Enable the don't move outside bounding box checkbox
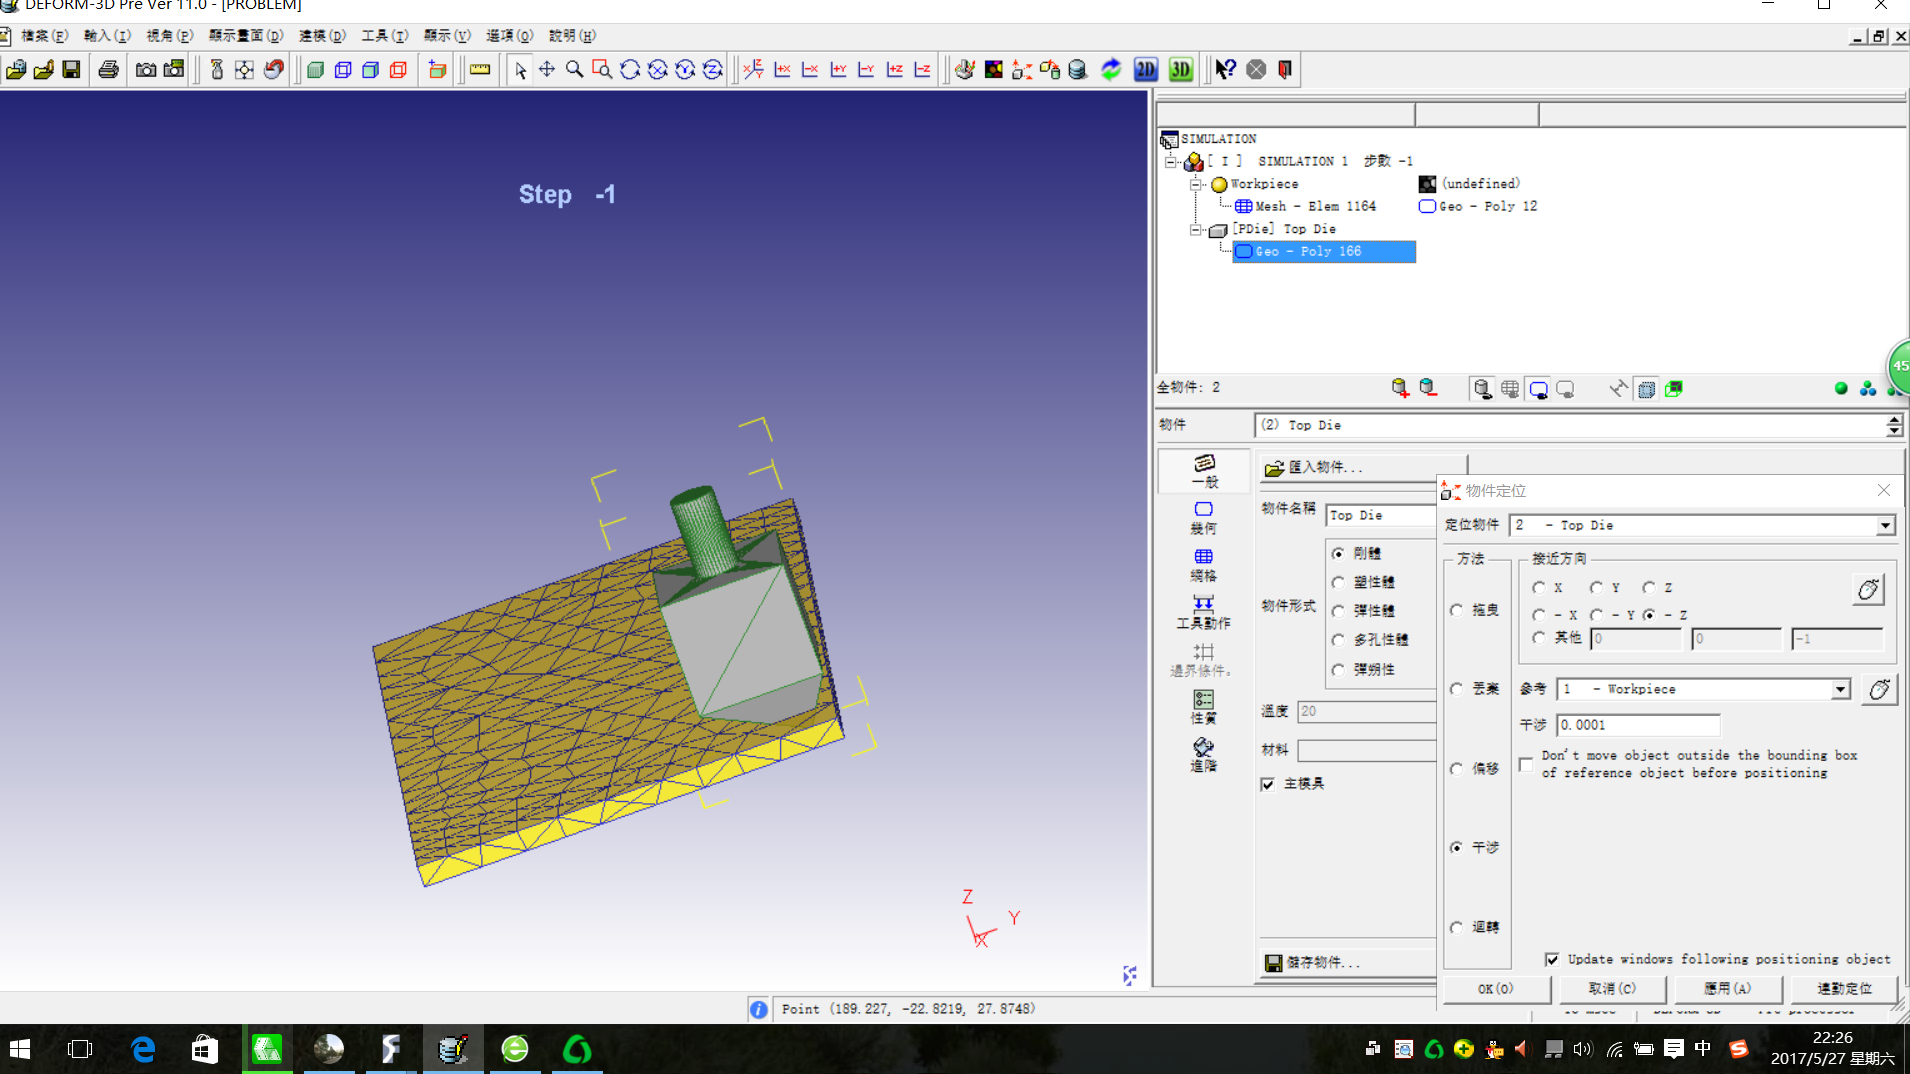Screen dimensions: 1910x1074 [x=1526, y=765]
